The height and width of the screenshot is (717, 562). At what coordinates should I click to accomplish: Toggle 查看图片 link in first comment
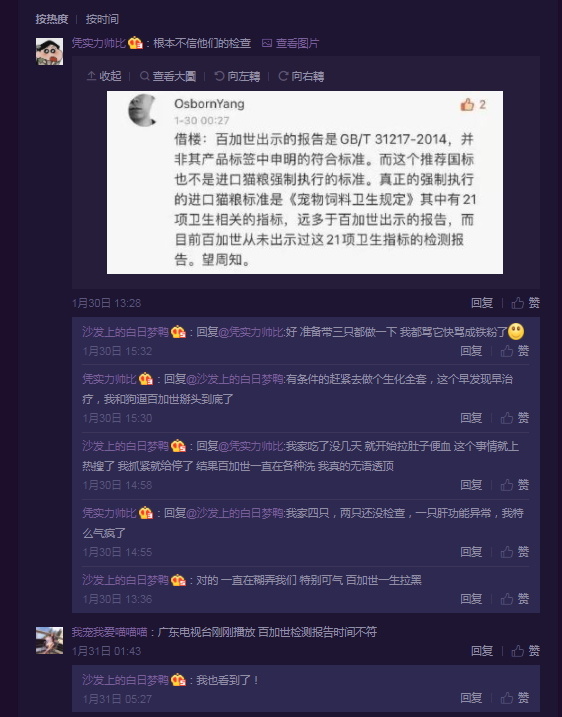pyautogui.click(x=290, y=43)
